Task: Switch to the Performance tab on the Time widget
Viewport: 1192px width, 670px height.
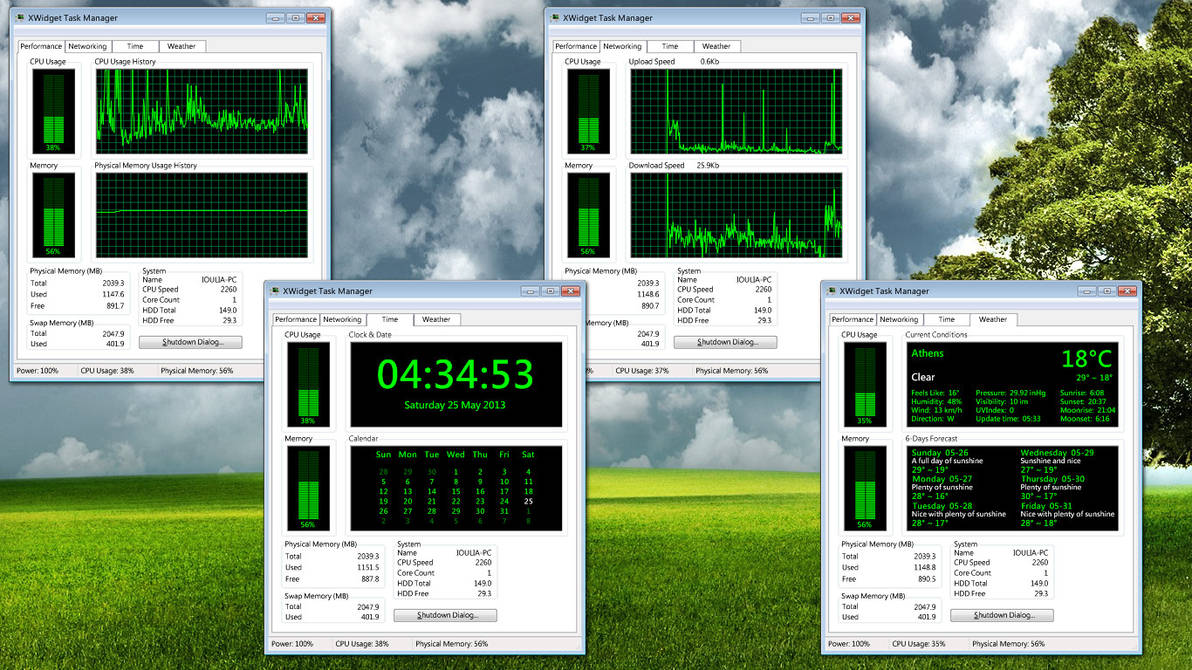Action: pos(296,319)
